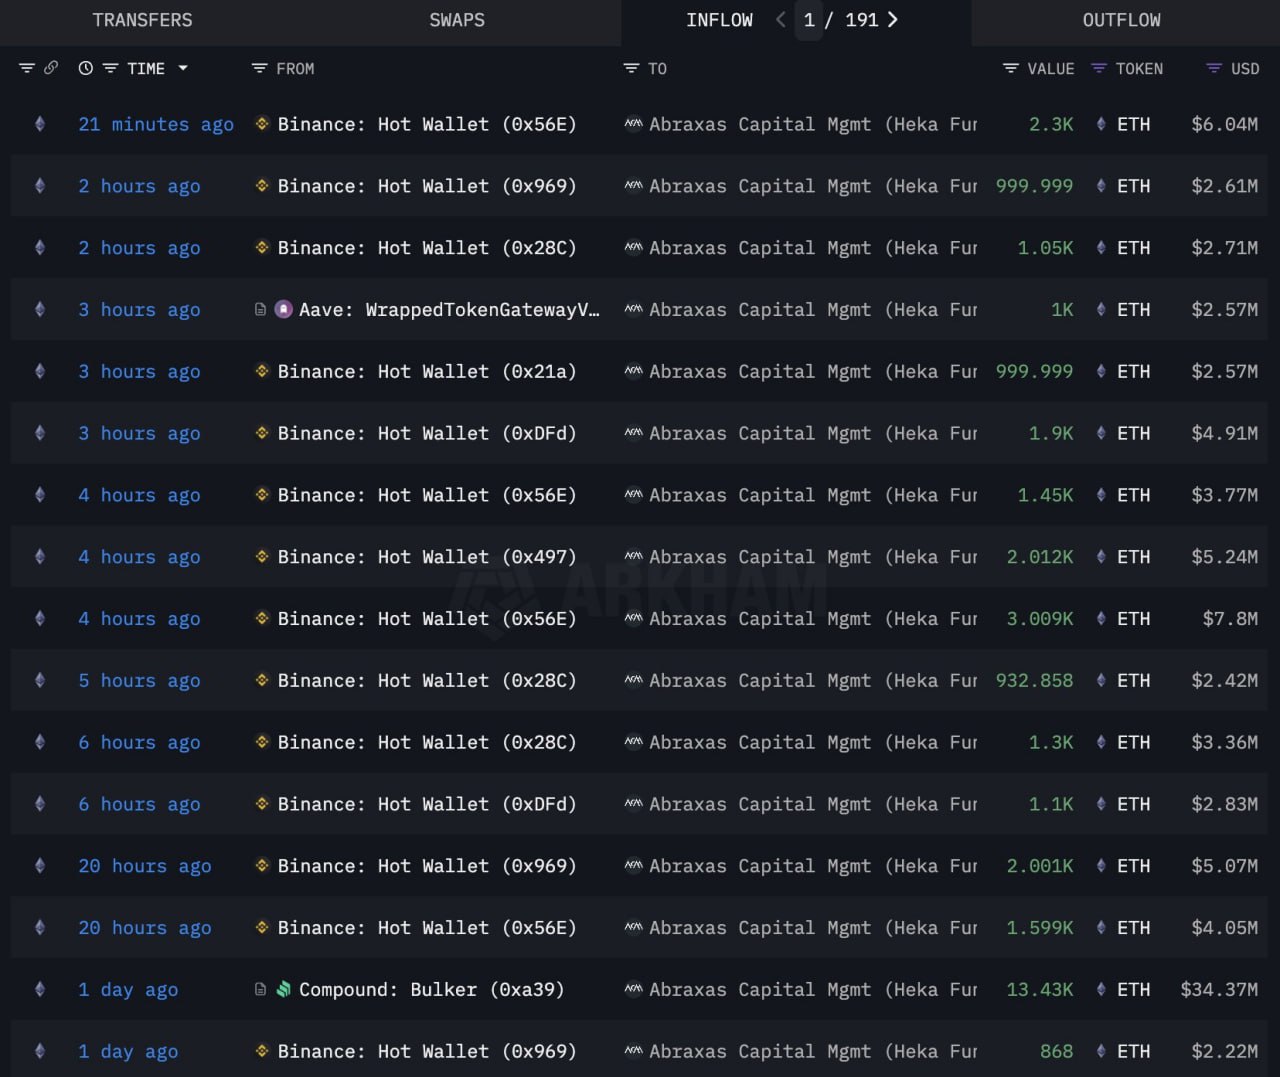
Task: Filter by the VALUE column
Action: click(1011, 68)
